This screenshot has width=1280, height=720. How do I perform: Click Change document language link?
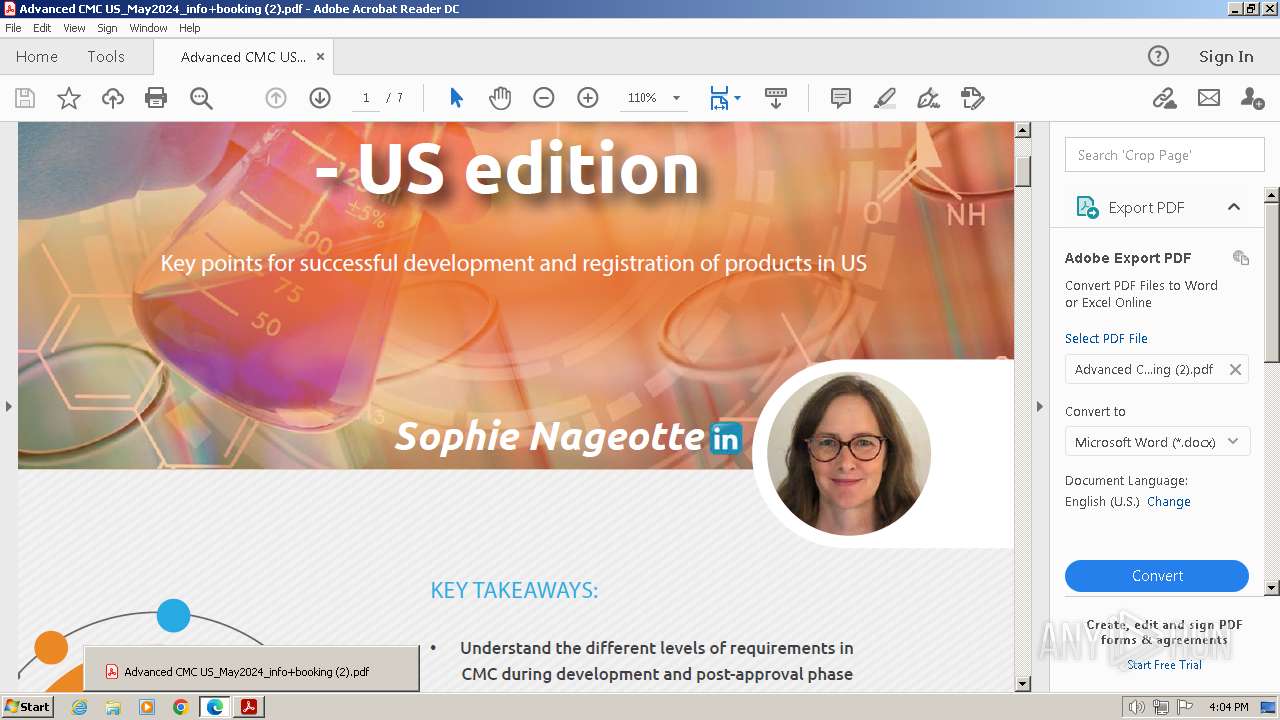click(1169, 502)
